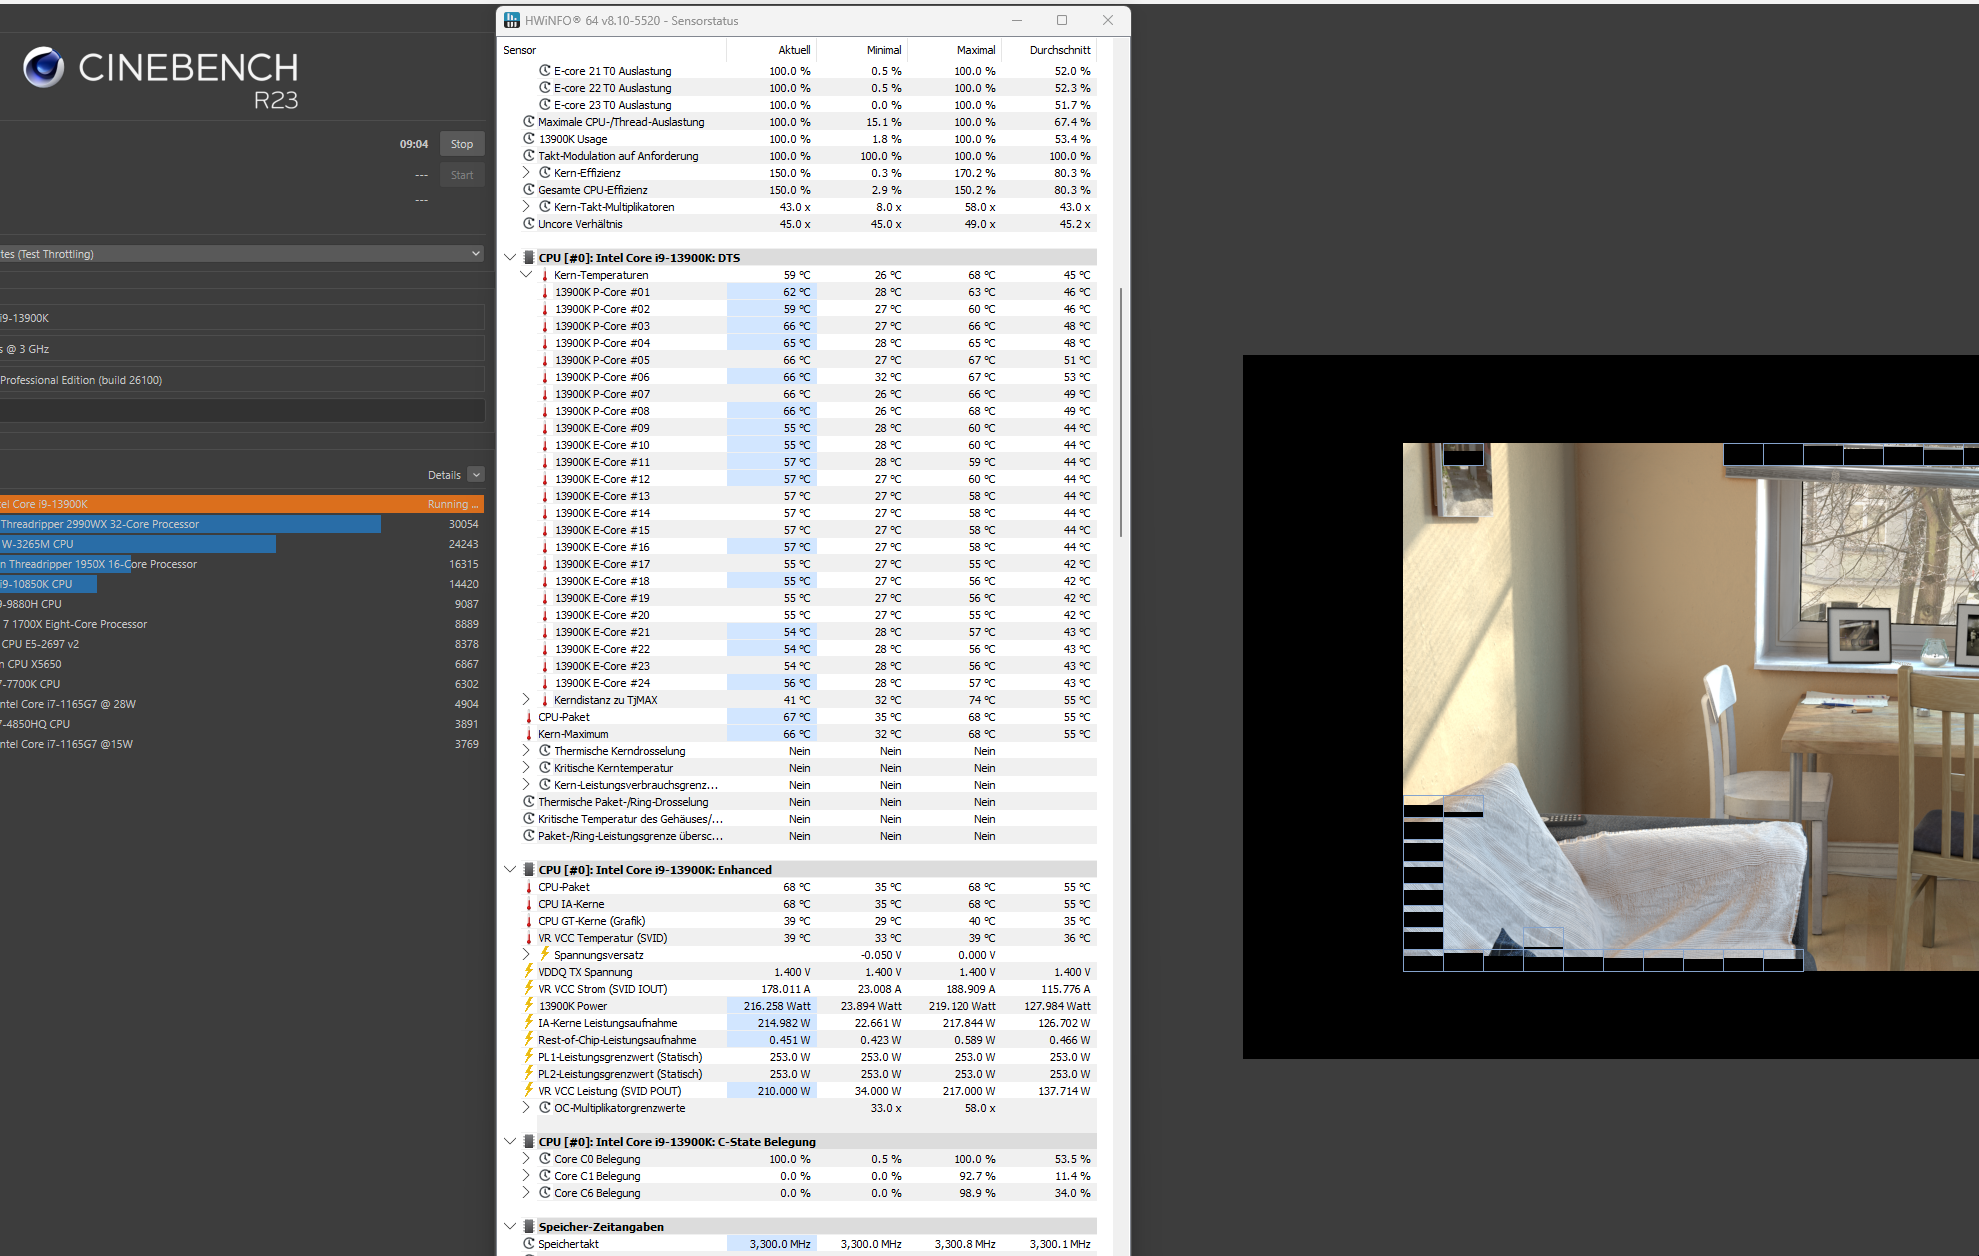Viewport: 1979px width, 1256px height.
Task: Click the chip icon on the i9-13900K DTS header
Action: coord(527,257)
